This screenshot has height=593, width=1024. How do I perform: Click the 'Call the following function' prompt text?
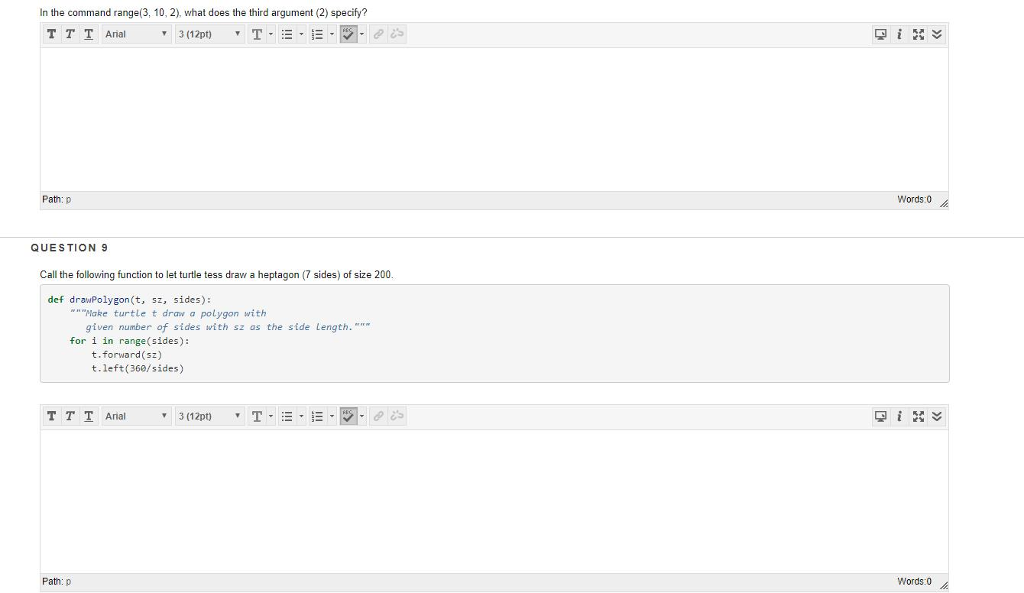coord(217,274)
